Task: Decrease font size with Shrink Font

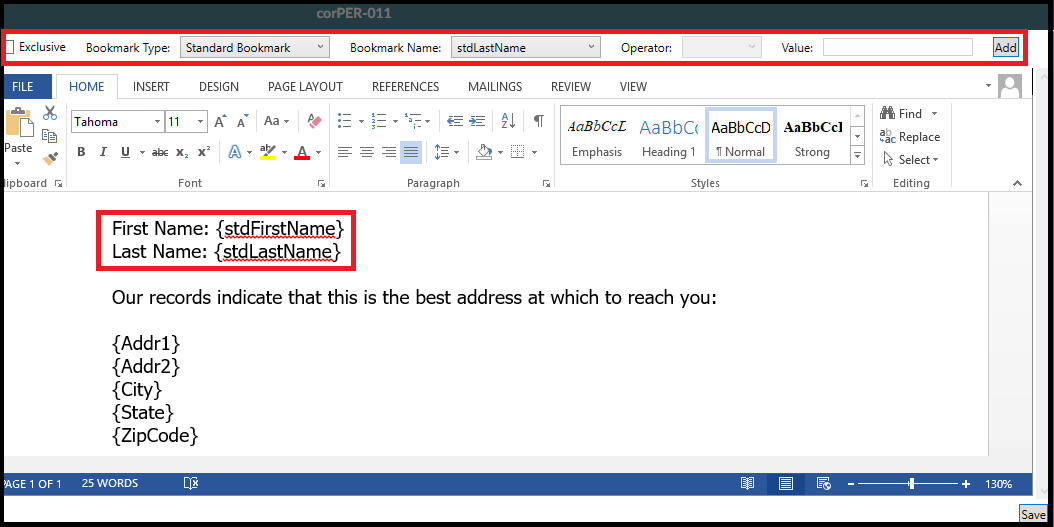Action: pos(242,122)
